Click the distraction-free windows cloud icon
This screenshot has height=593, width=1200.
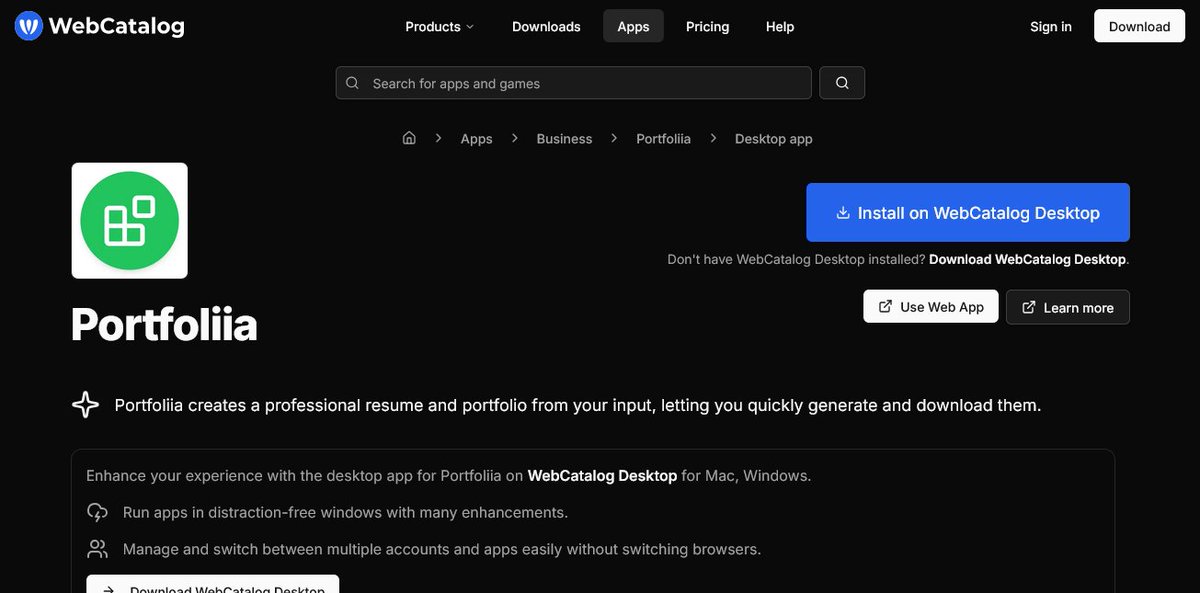tap(96, 511)
